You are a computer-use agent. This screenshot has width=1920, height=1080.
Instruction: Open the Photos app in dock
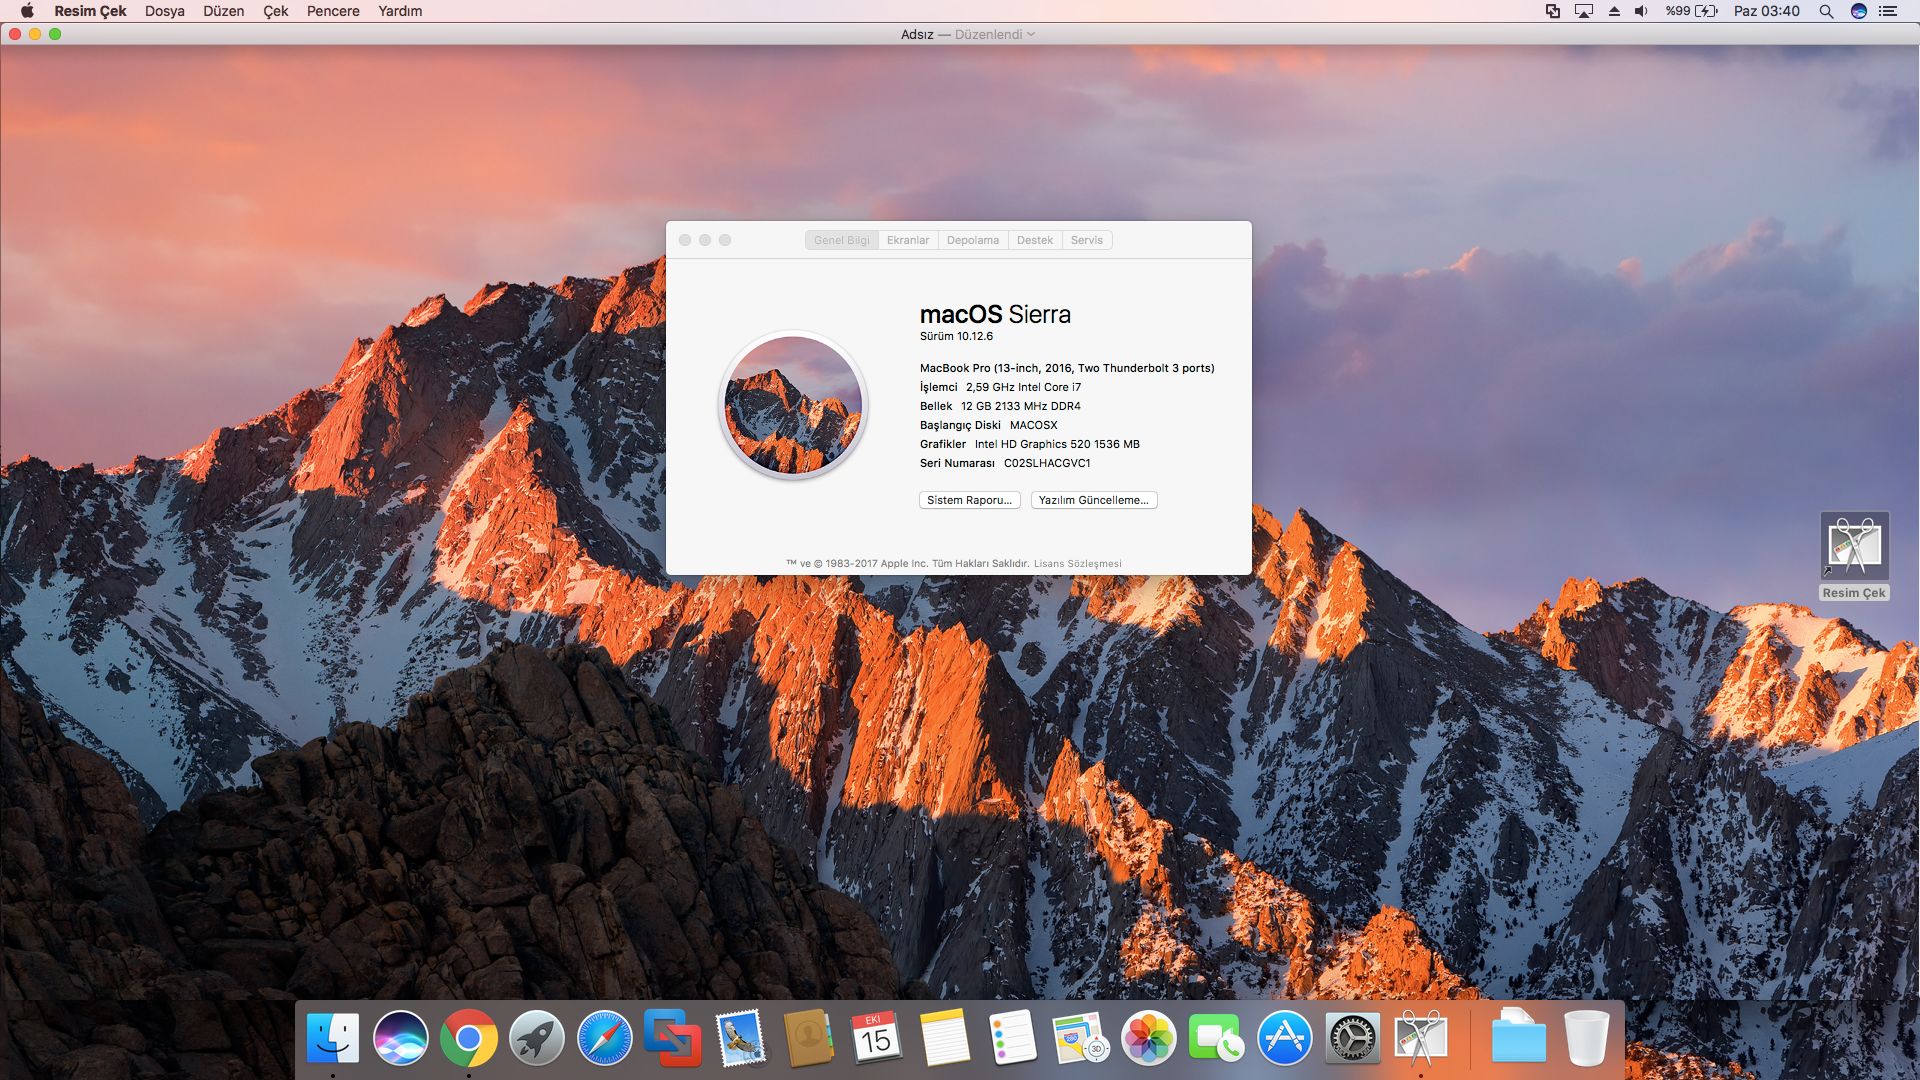(1148, 1039)
